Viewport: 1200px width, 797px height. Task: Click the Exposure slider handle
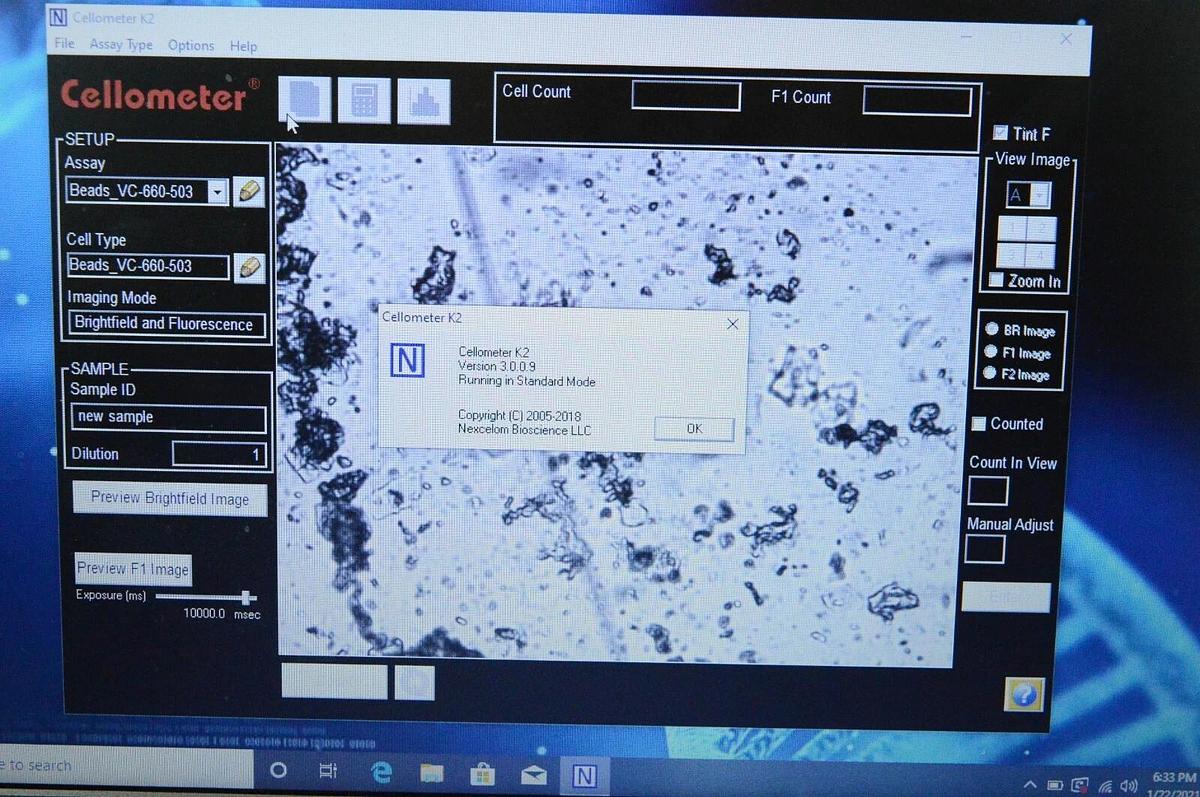point(247,597)
